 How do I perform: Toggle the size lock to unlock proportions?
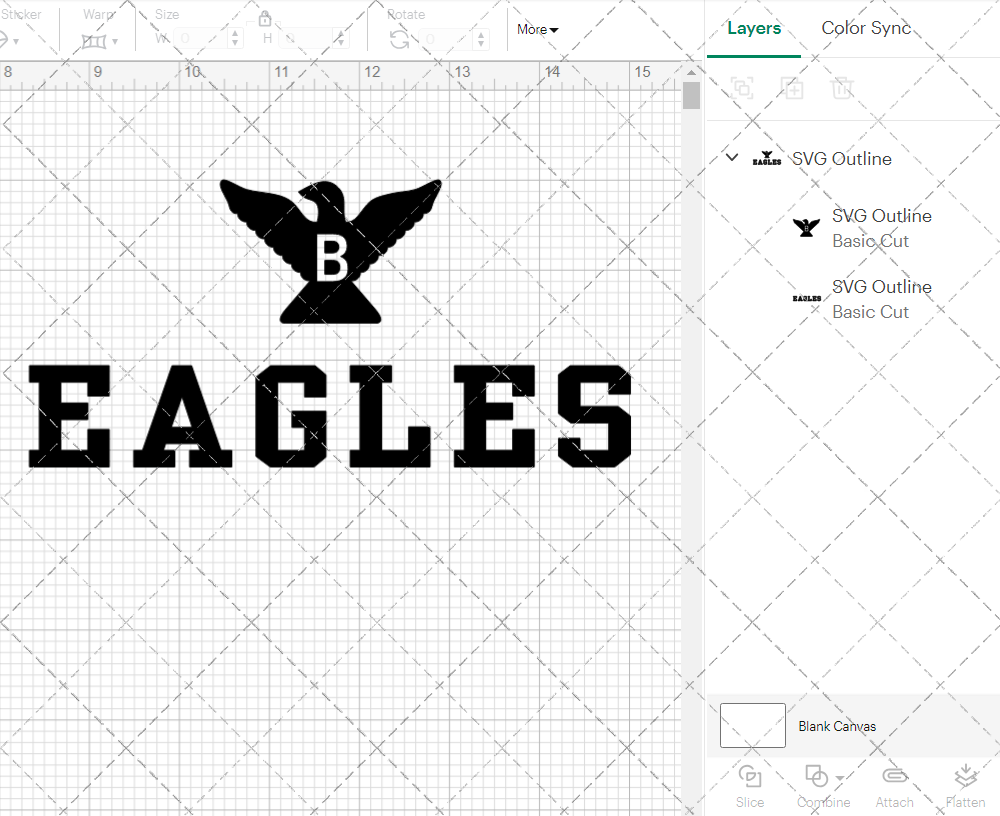click(x=266, y=19)
